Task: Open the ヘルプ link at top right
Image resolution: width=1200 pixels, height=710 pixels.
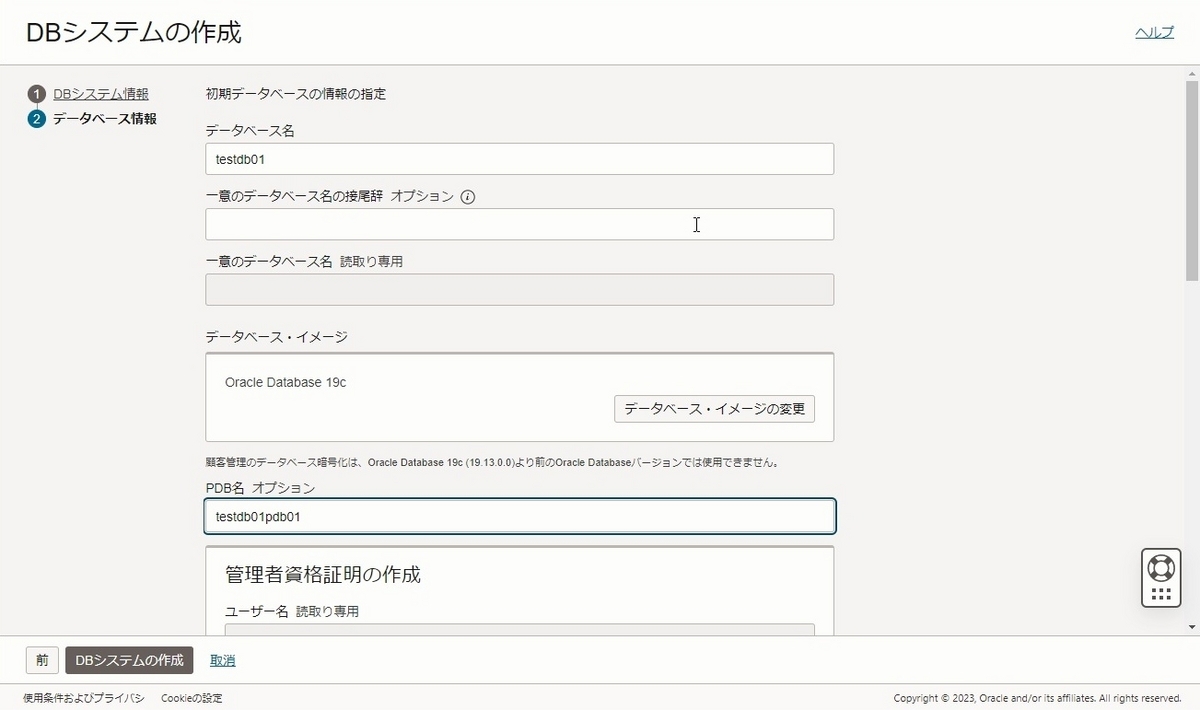Action: pyautogui.click(x=1154, y=31)
